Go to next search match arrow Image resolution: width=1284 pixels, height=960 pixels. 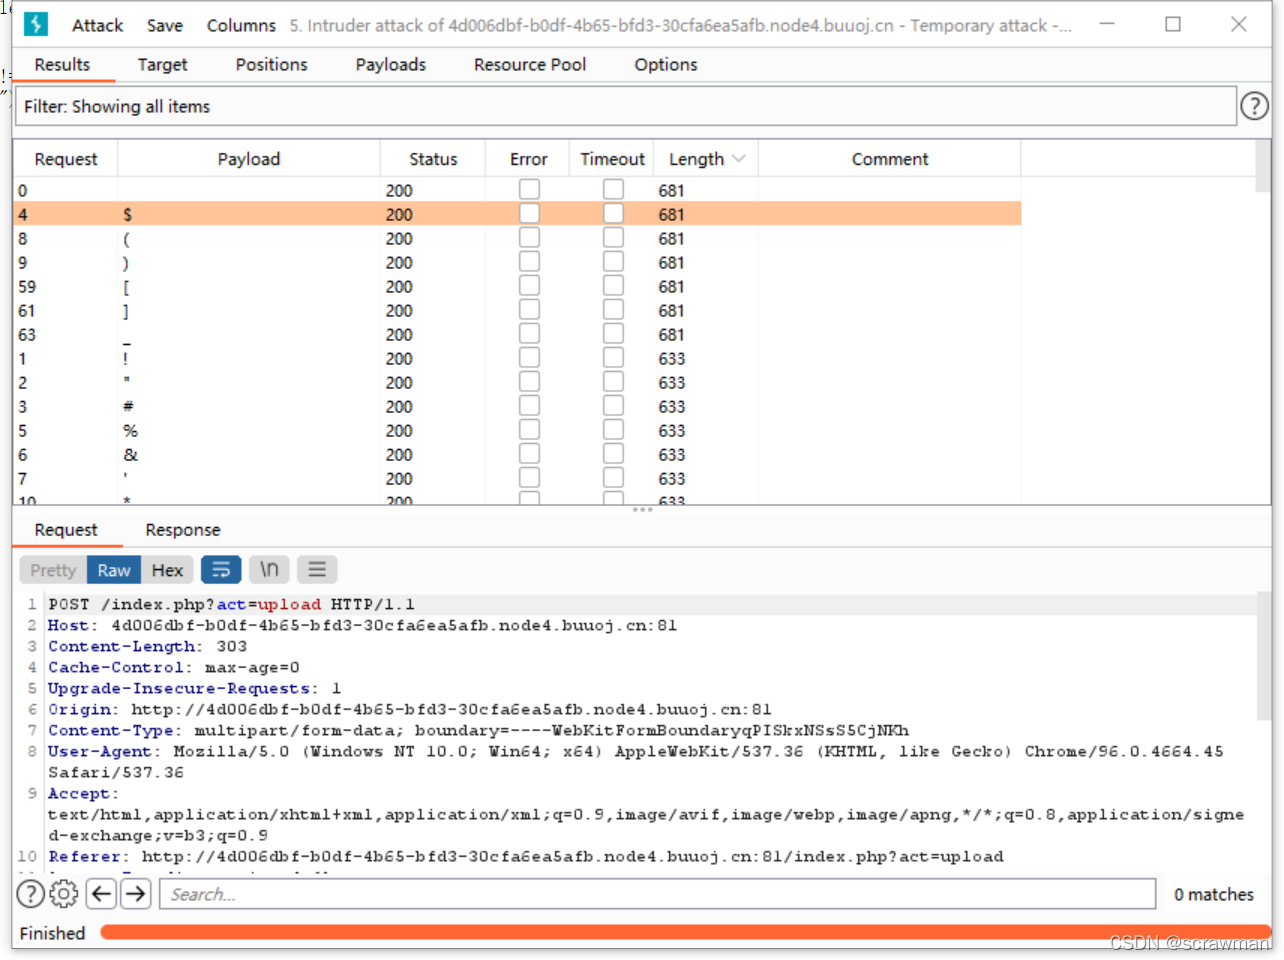[136, 894]
